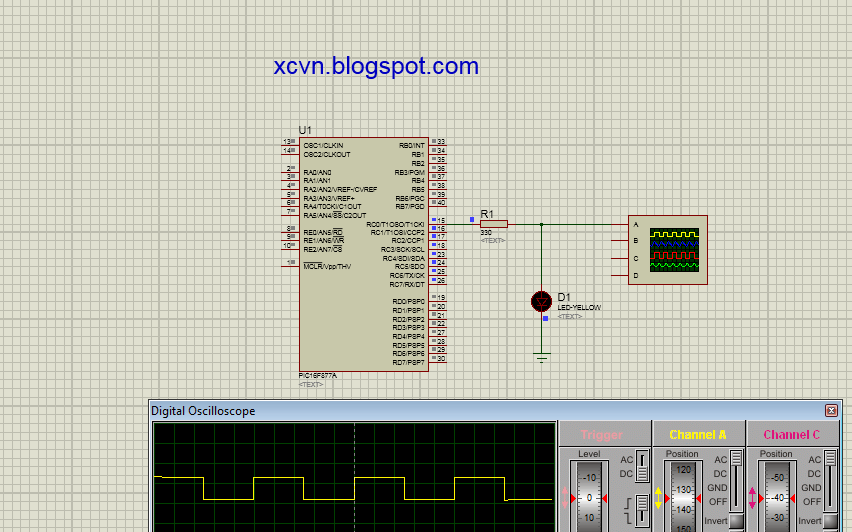Click the R1 reference label

487,214
